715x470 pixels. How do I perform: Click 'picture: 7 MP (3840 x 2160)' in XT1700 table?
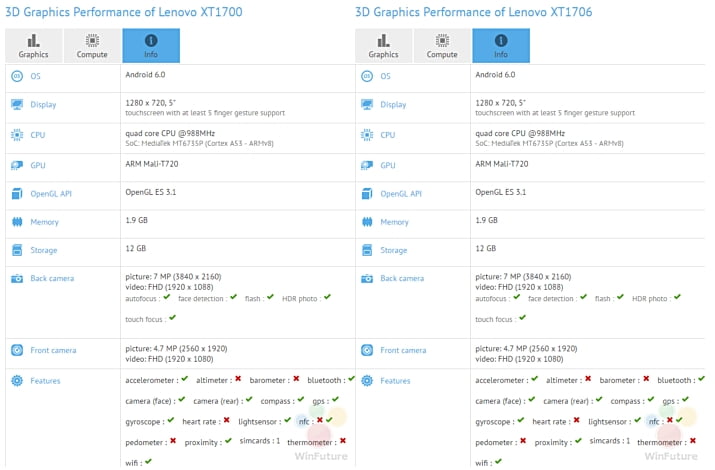click(x=173, y=277)
